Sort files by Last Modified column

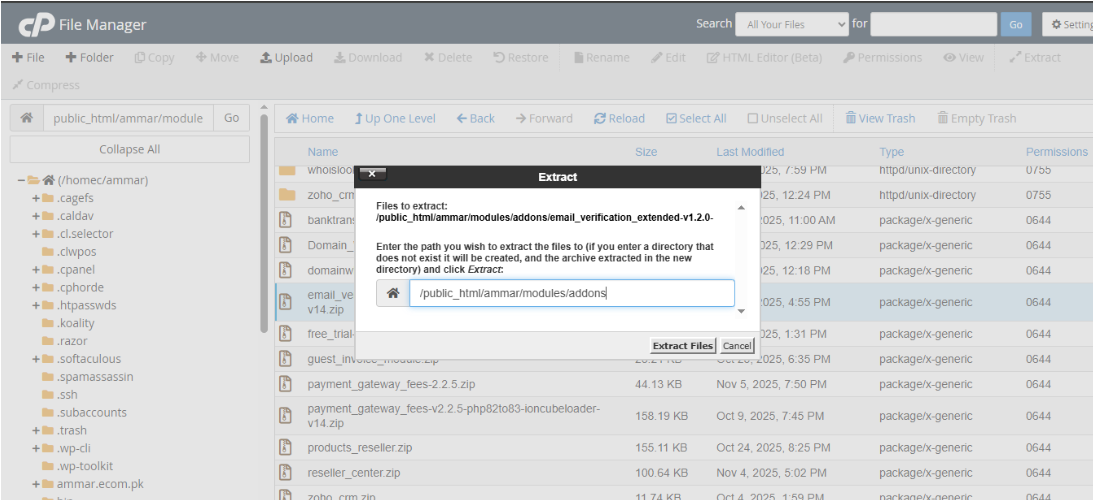pos(750,152)
